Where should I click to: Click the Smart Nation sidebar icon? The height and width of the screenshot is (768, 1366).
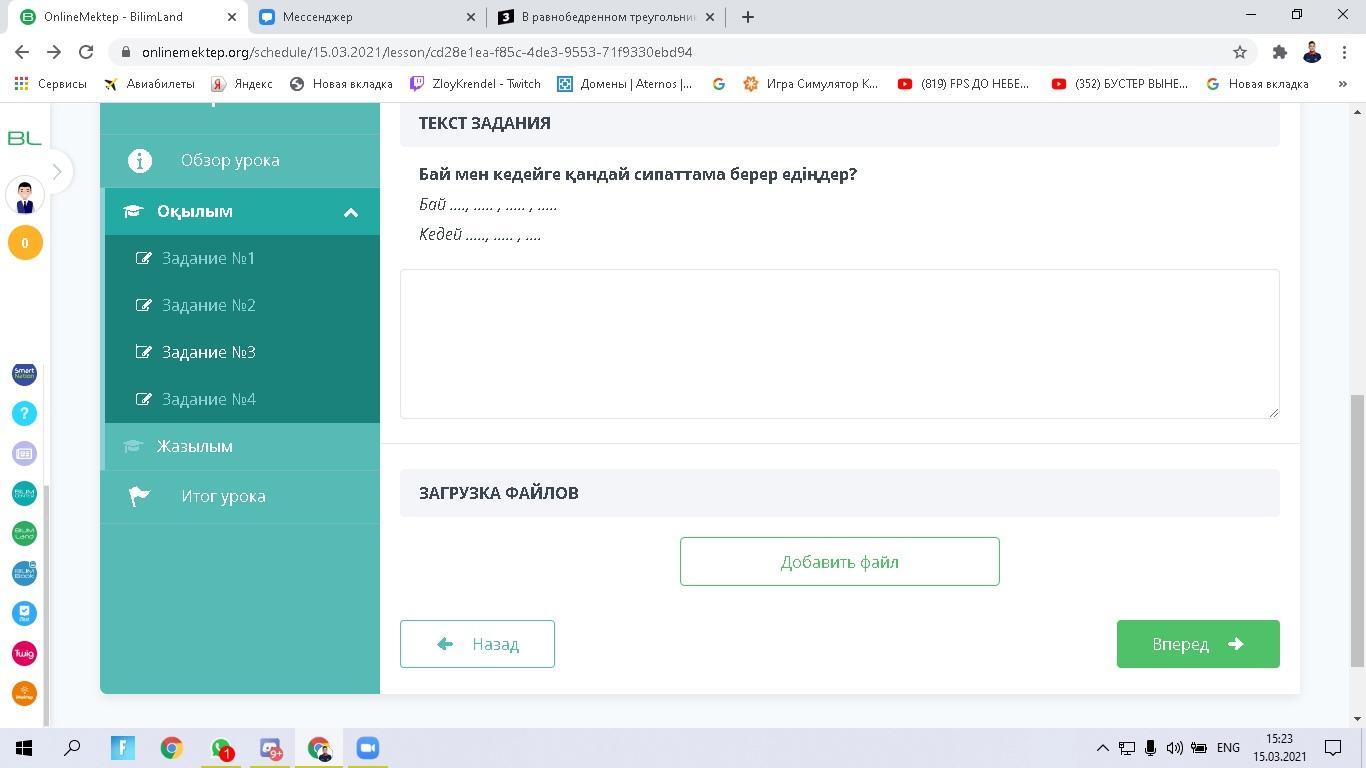24,373
